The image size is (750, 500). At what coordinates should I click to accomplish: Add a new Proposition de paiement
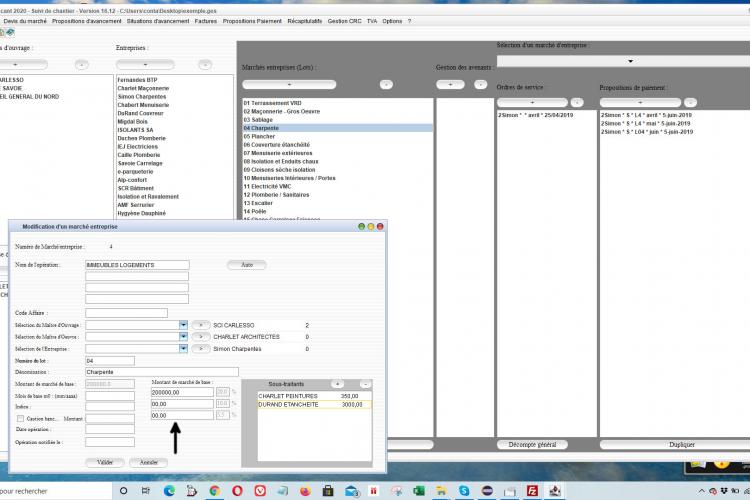[640, 102]
